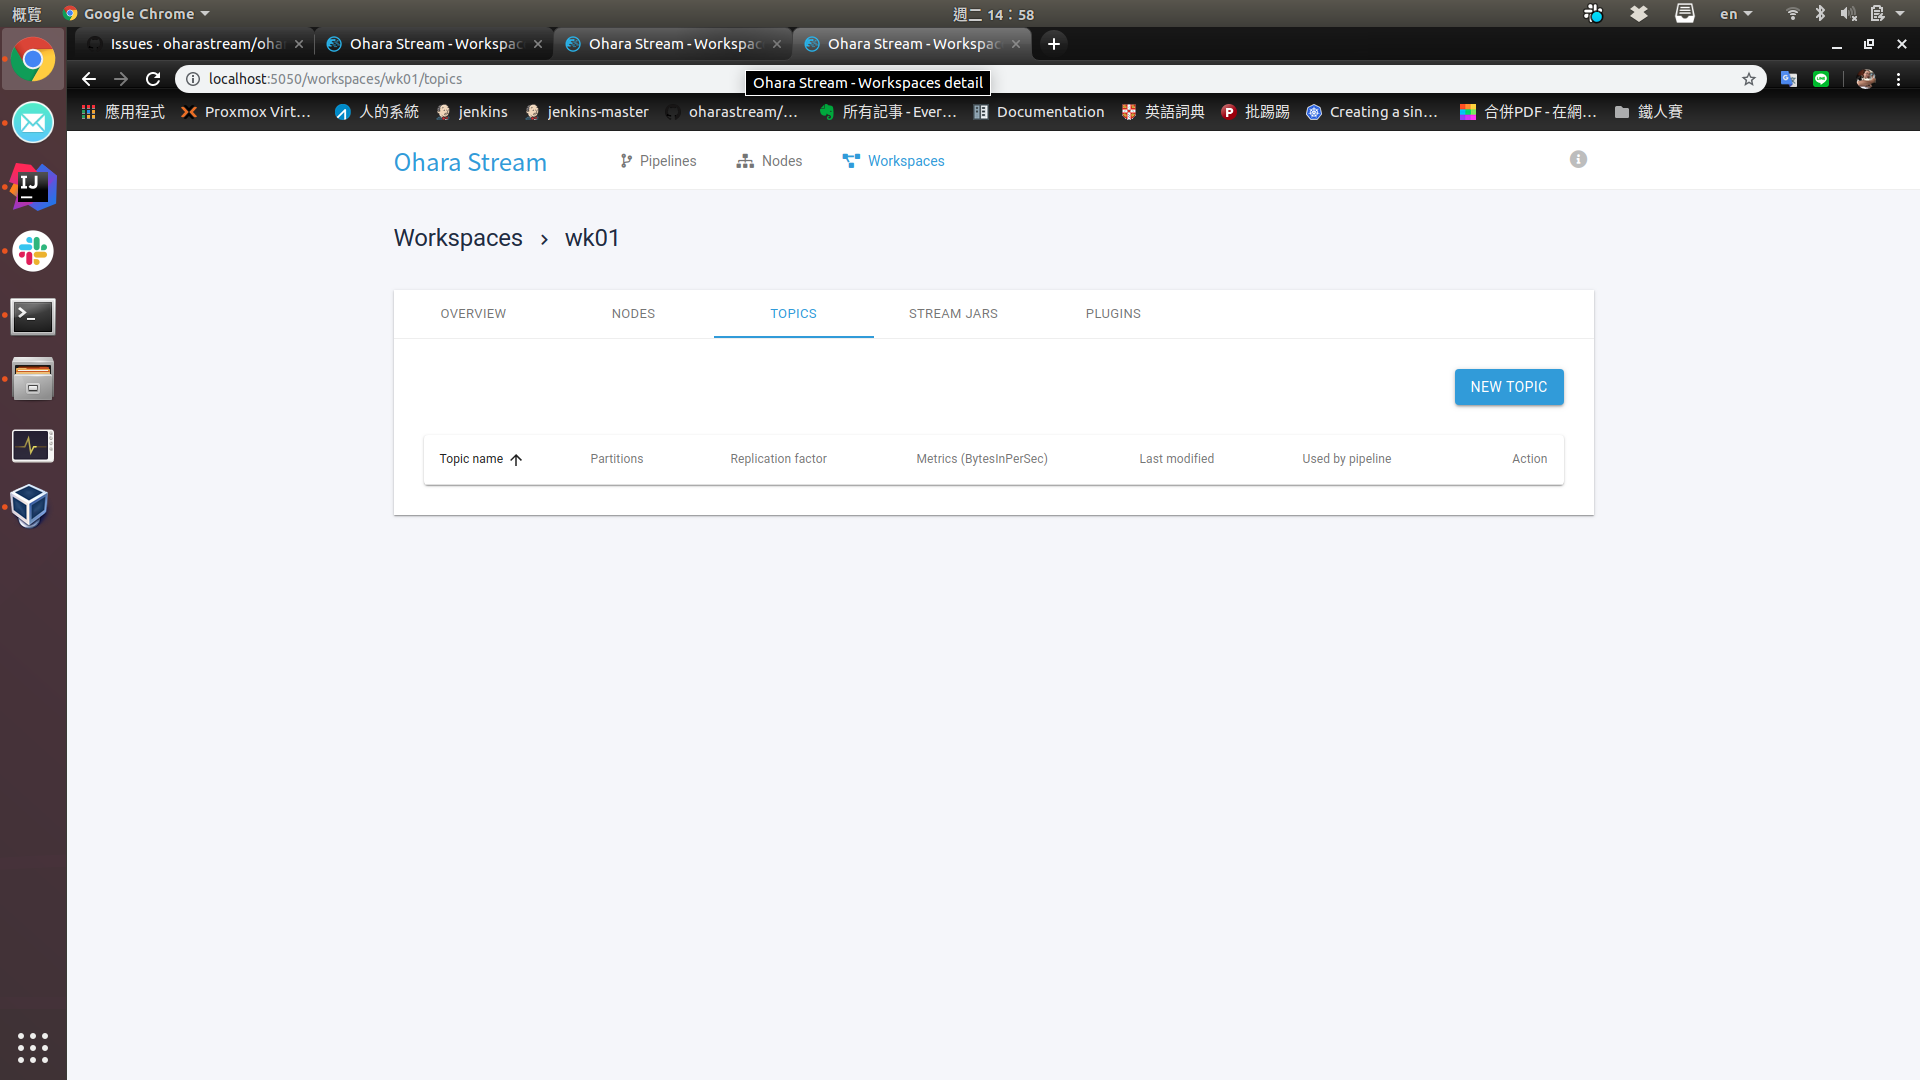The width and height of the screenshot is (1920, 1080).
Task: Show all applications grid
Action: pyautogui.click(x=33, y=1047)
